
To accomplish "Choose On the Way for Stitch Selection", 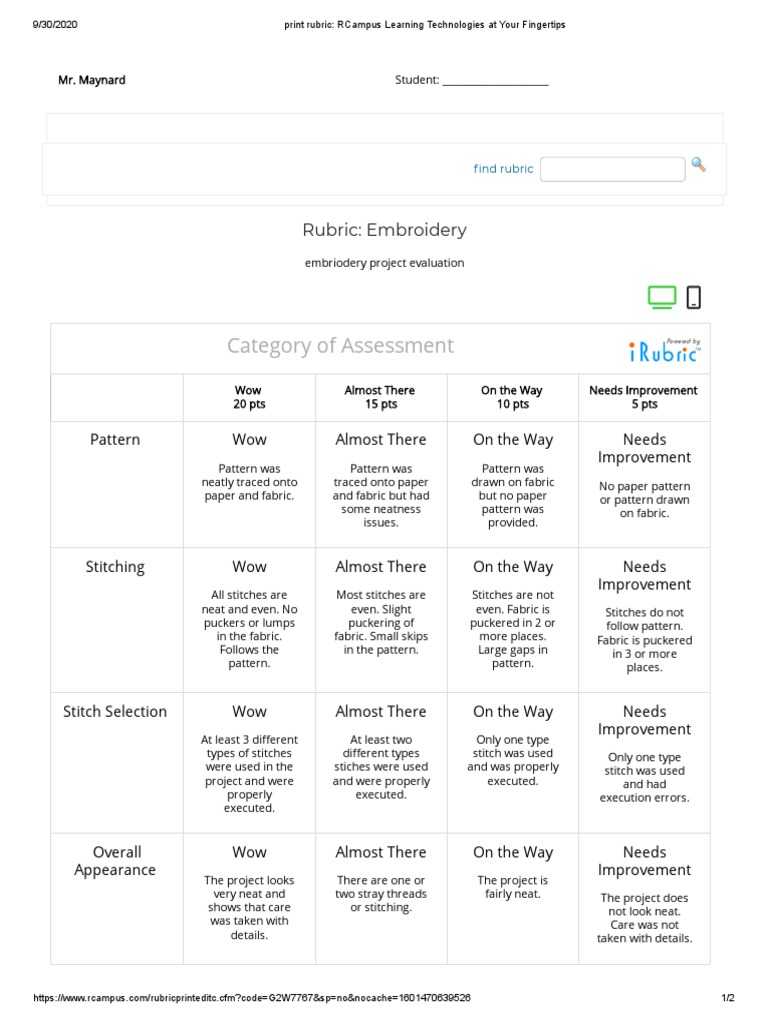I will click(x=513, y=760).
